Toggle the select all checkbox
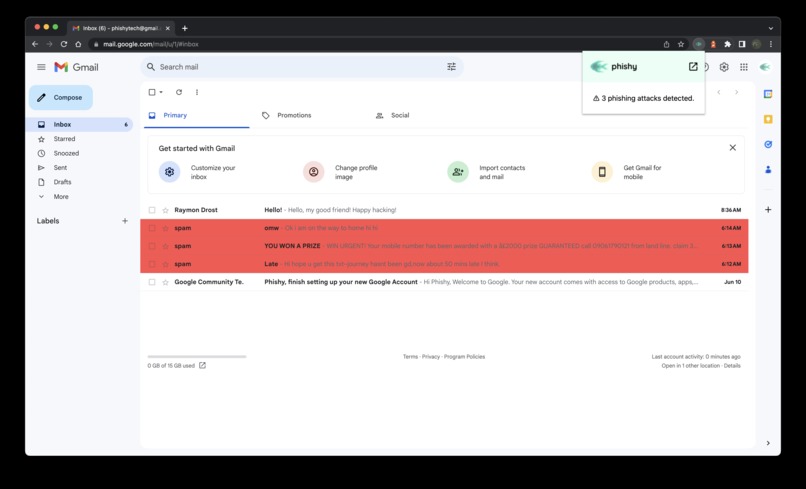Image resolution: width=806 pixels, height=489 pixels. [x=152, y=92]
